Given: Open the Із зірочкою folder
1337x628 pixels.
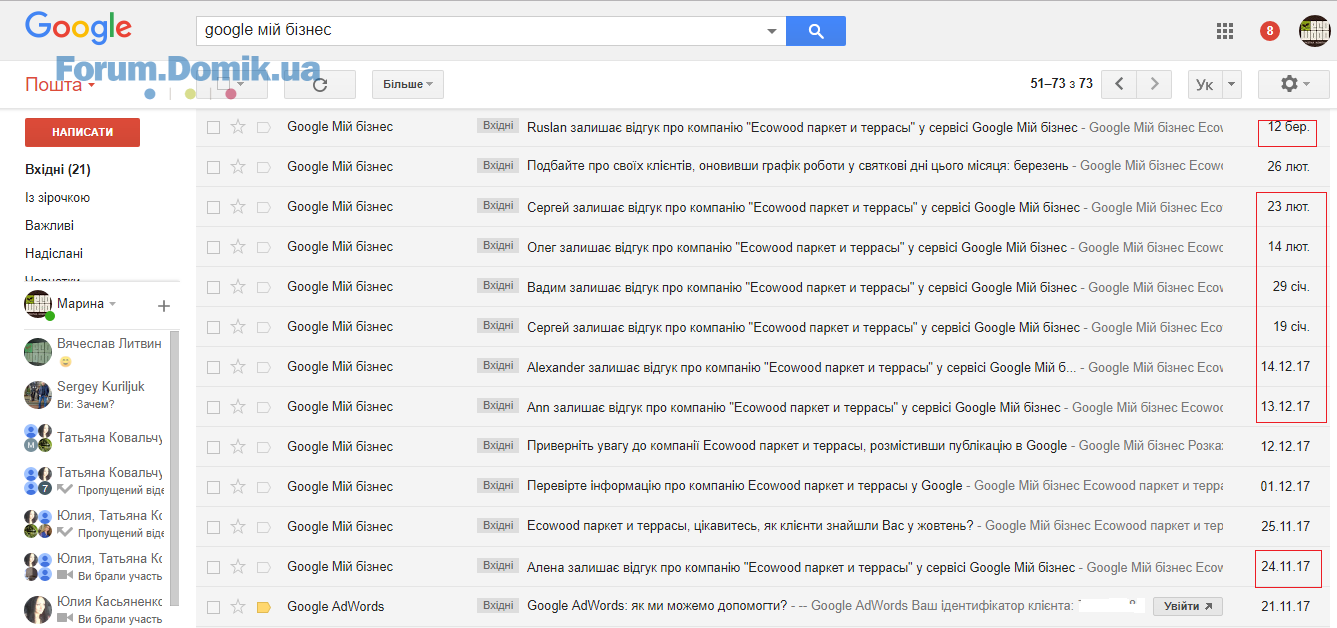Looking at the screenshot, I should click(57, 198).
